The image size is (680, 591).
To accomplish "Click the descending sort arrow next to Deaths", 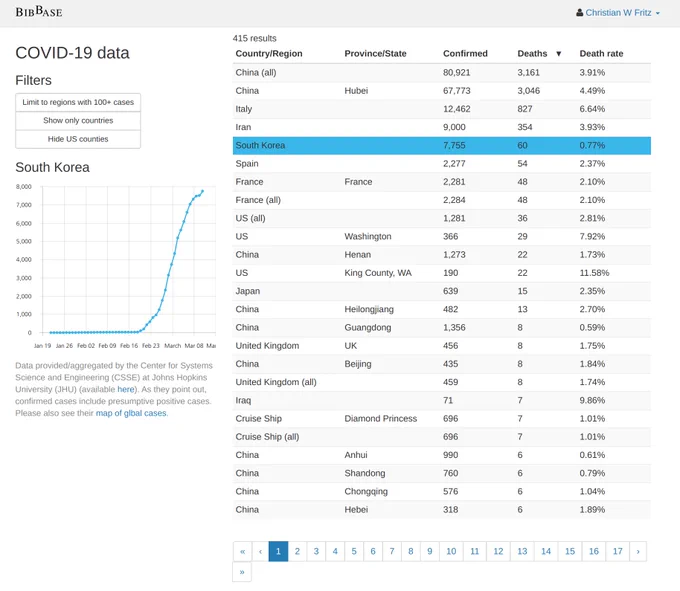I will tap(559, 54).
